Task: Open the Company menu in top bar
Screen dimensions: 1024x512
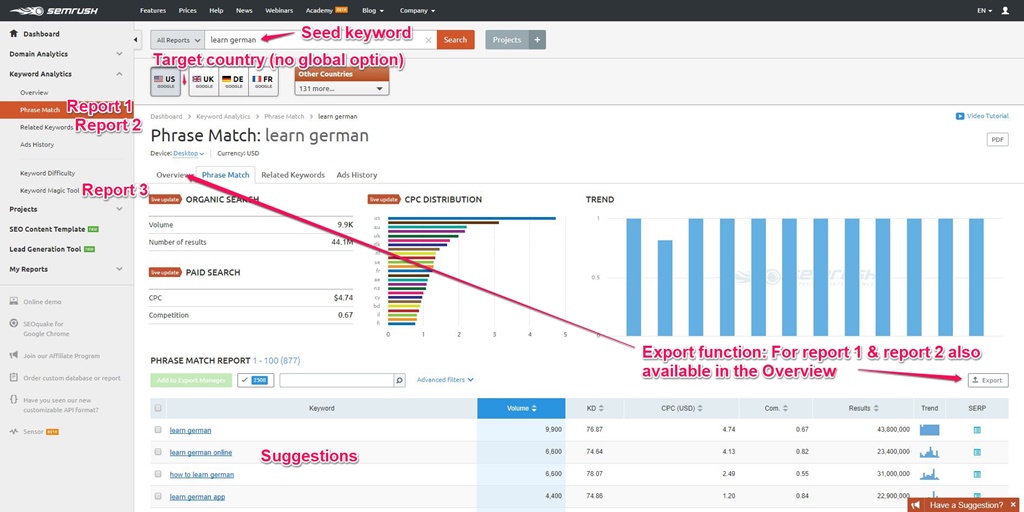Action: point(417,10)
